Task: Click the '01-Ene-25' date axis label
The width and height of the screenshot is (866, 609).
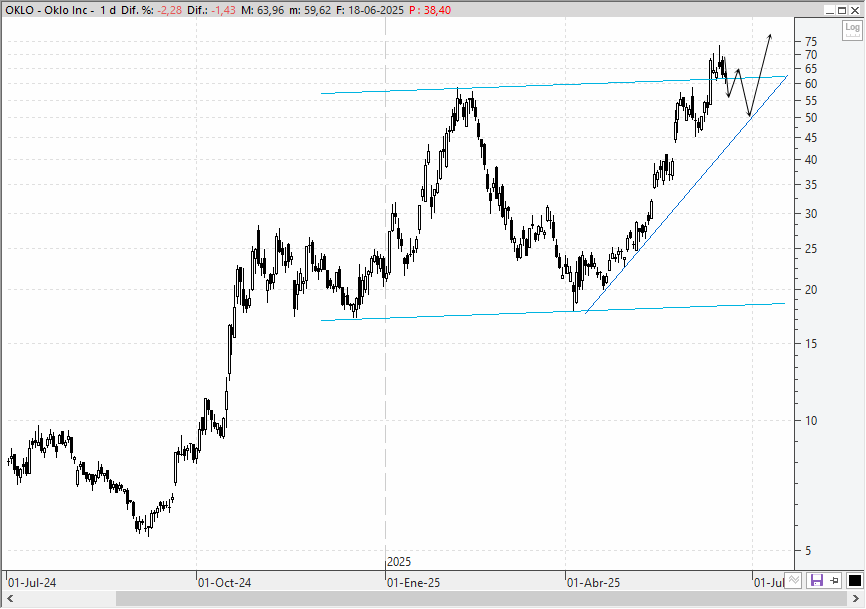Action: 413,582
